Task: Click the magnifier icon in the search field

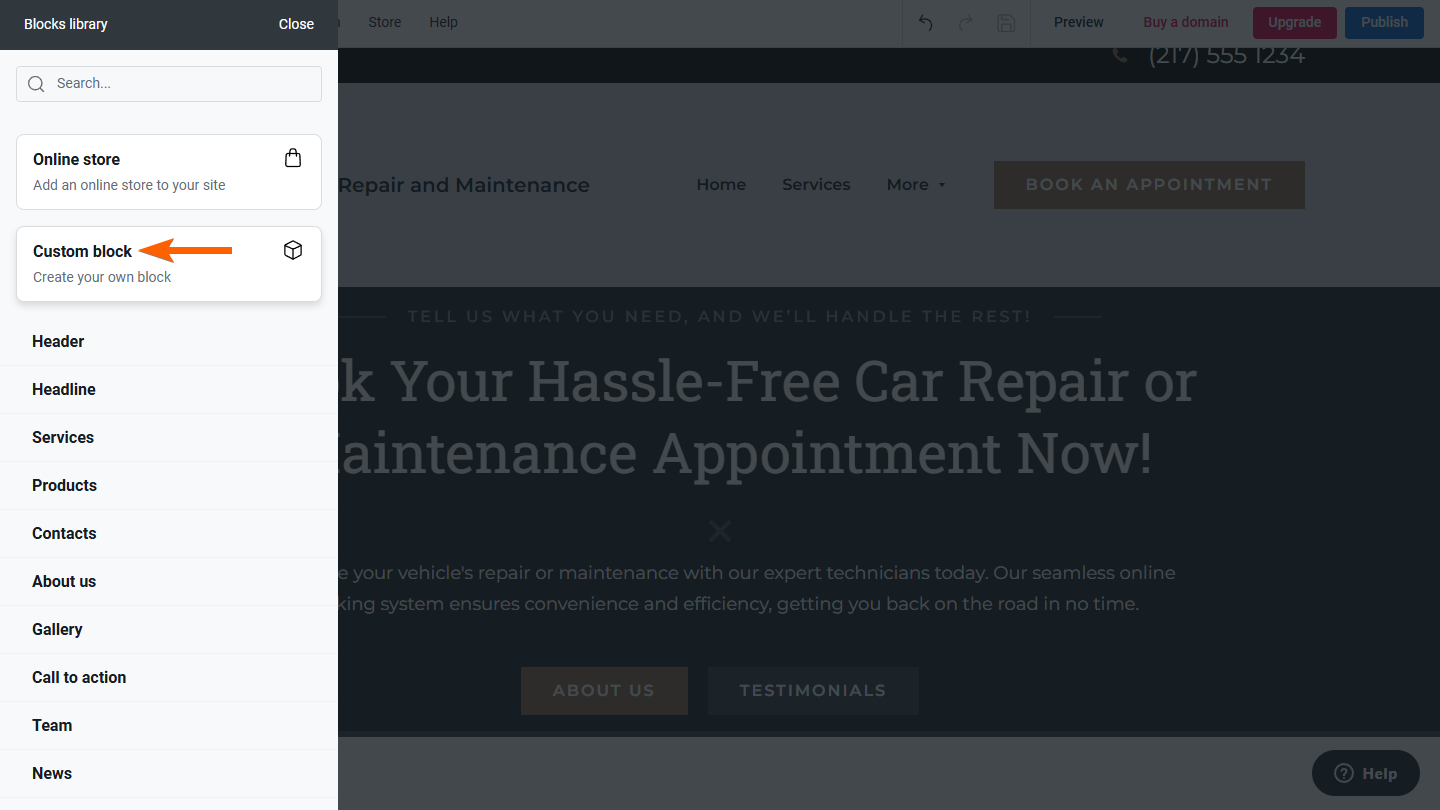Action: tap(37, 84)
